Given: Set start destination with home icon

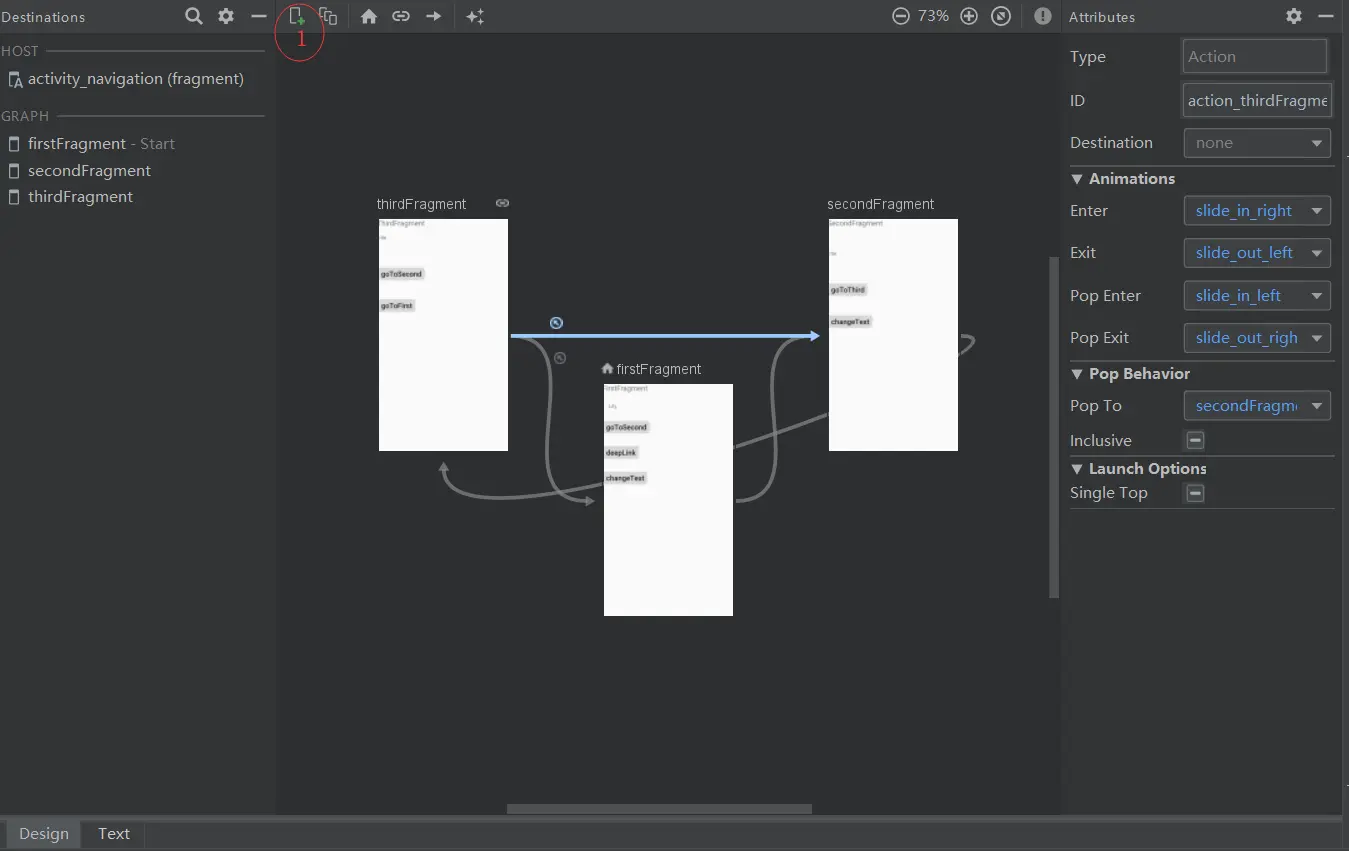Looking at the screenshot, I should [369, 16].
